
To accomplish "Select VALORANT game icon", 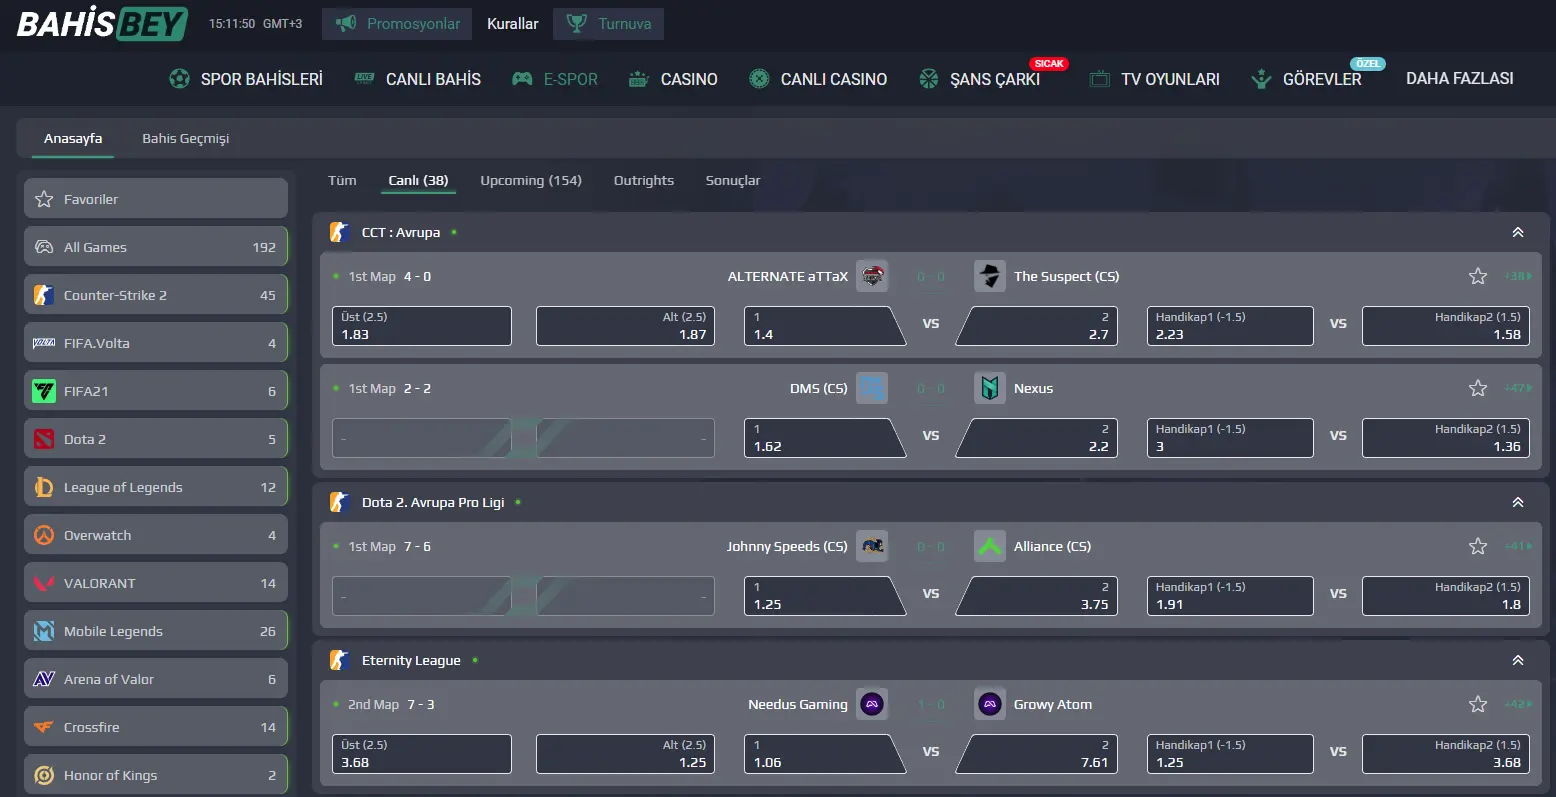I will (x=44, y=583).
